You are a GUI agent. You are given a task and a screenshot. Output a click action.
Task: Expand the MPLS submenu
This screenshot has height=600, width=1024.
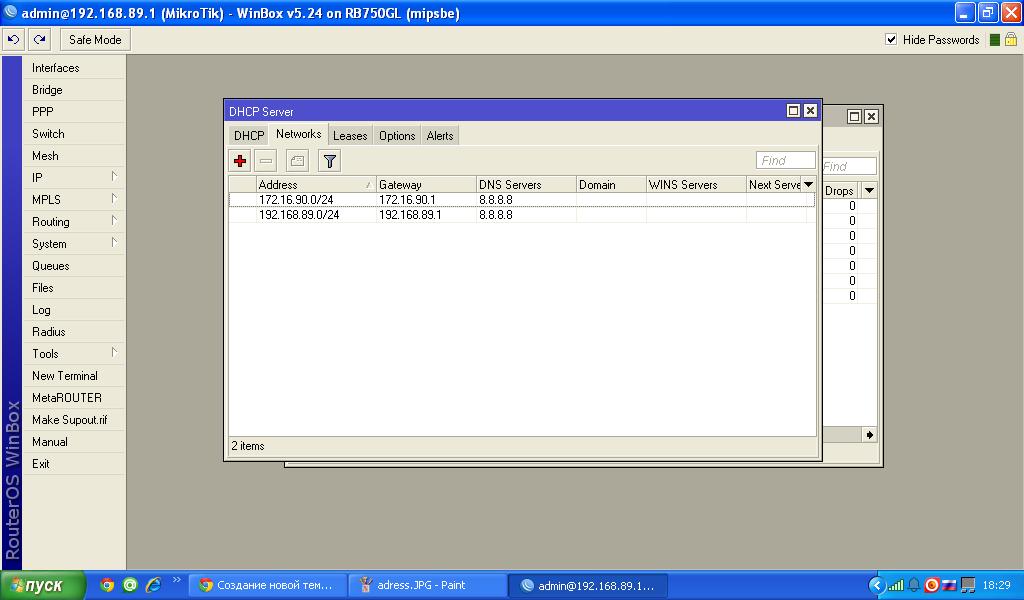click(x=74, y=200)
